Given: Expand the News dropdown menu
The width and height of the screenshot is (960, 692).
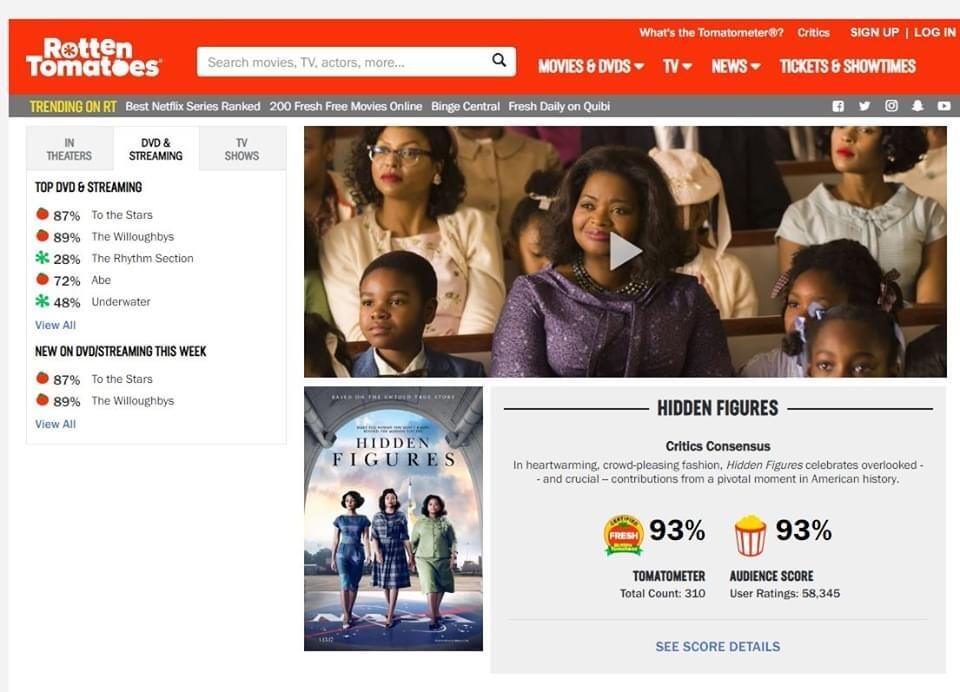Looking at the screenshot, I should click(x=735, y=66).
